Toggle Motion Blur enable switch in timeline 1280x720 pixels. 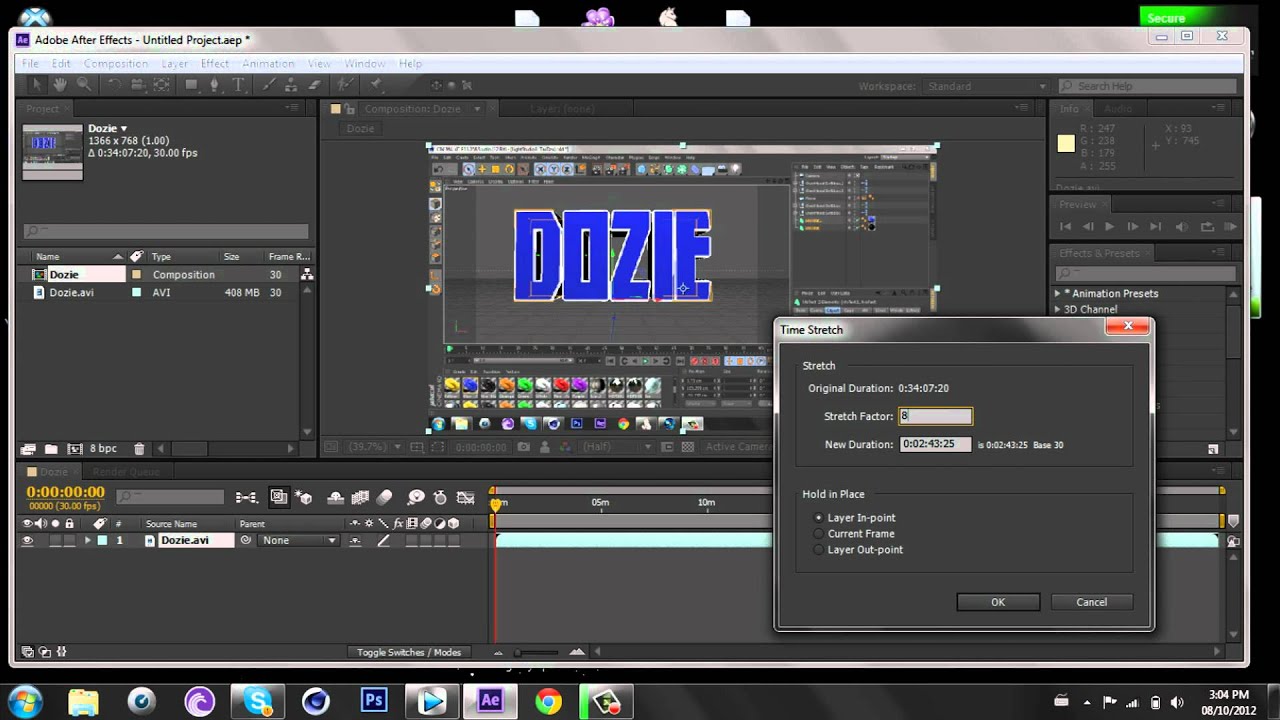(x=385, y=497)
